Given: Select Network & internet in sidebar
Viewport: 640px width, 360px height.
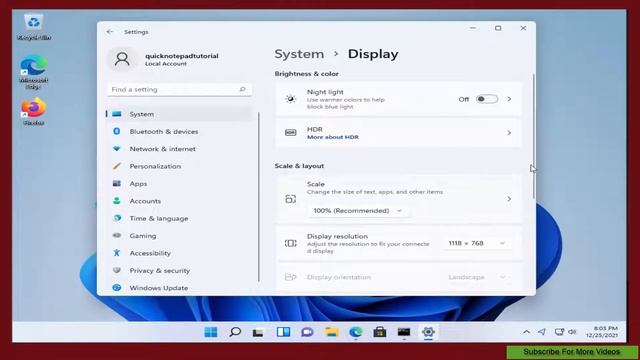Looking at the screenshot, I should pos(179,149).
